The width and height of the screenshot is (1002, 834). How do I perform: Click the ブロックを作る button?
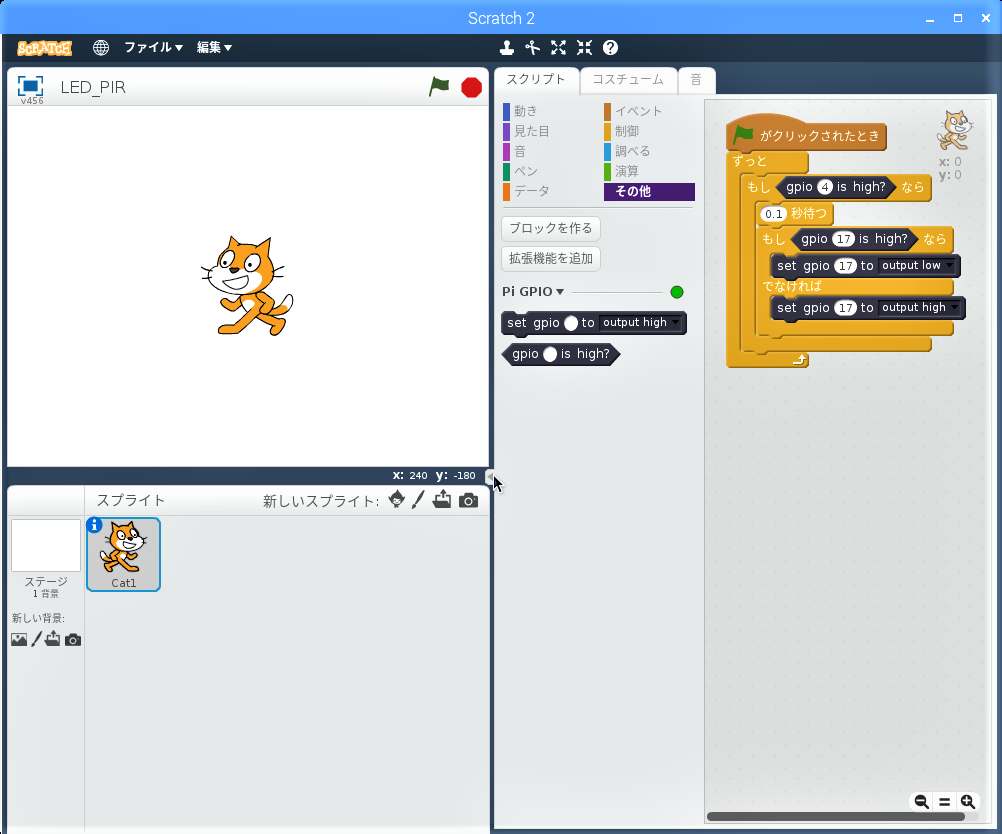point(551,228)
